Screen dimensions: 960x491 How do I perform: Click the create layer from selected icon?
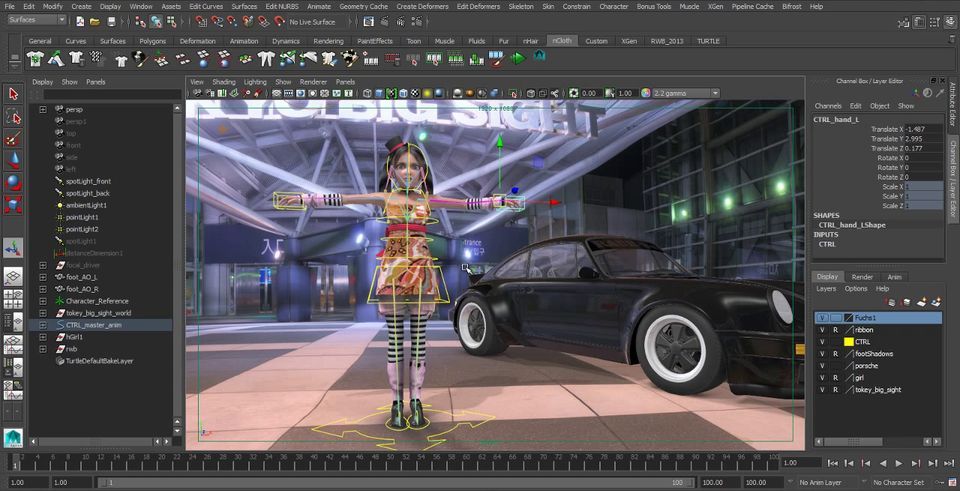[936, 302]
